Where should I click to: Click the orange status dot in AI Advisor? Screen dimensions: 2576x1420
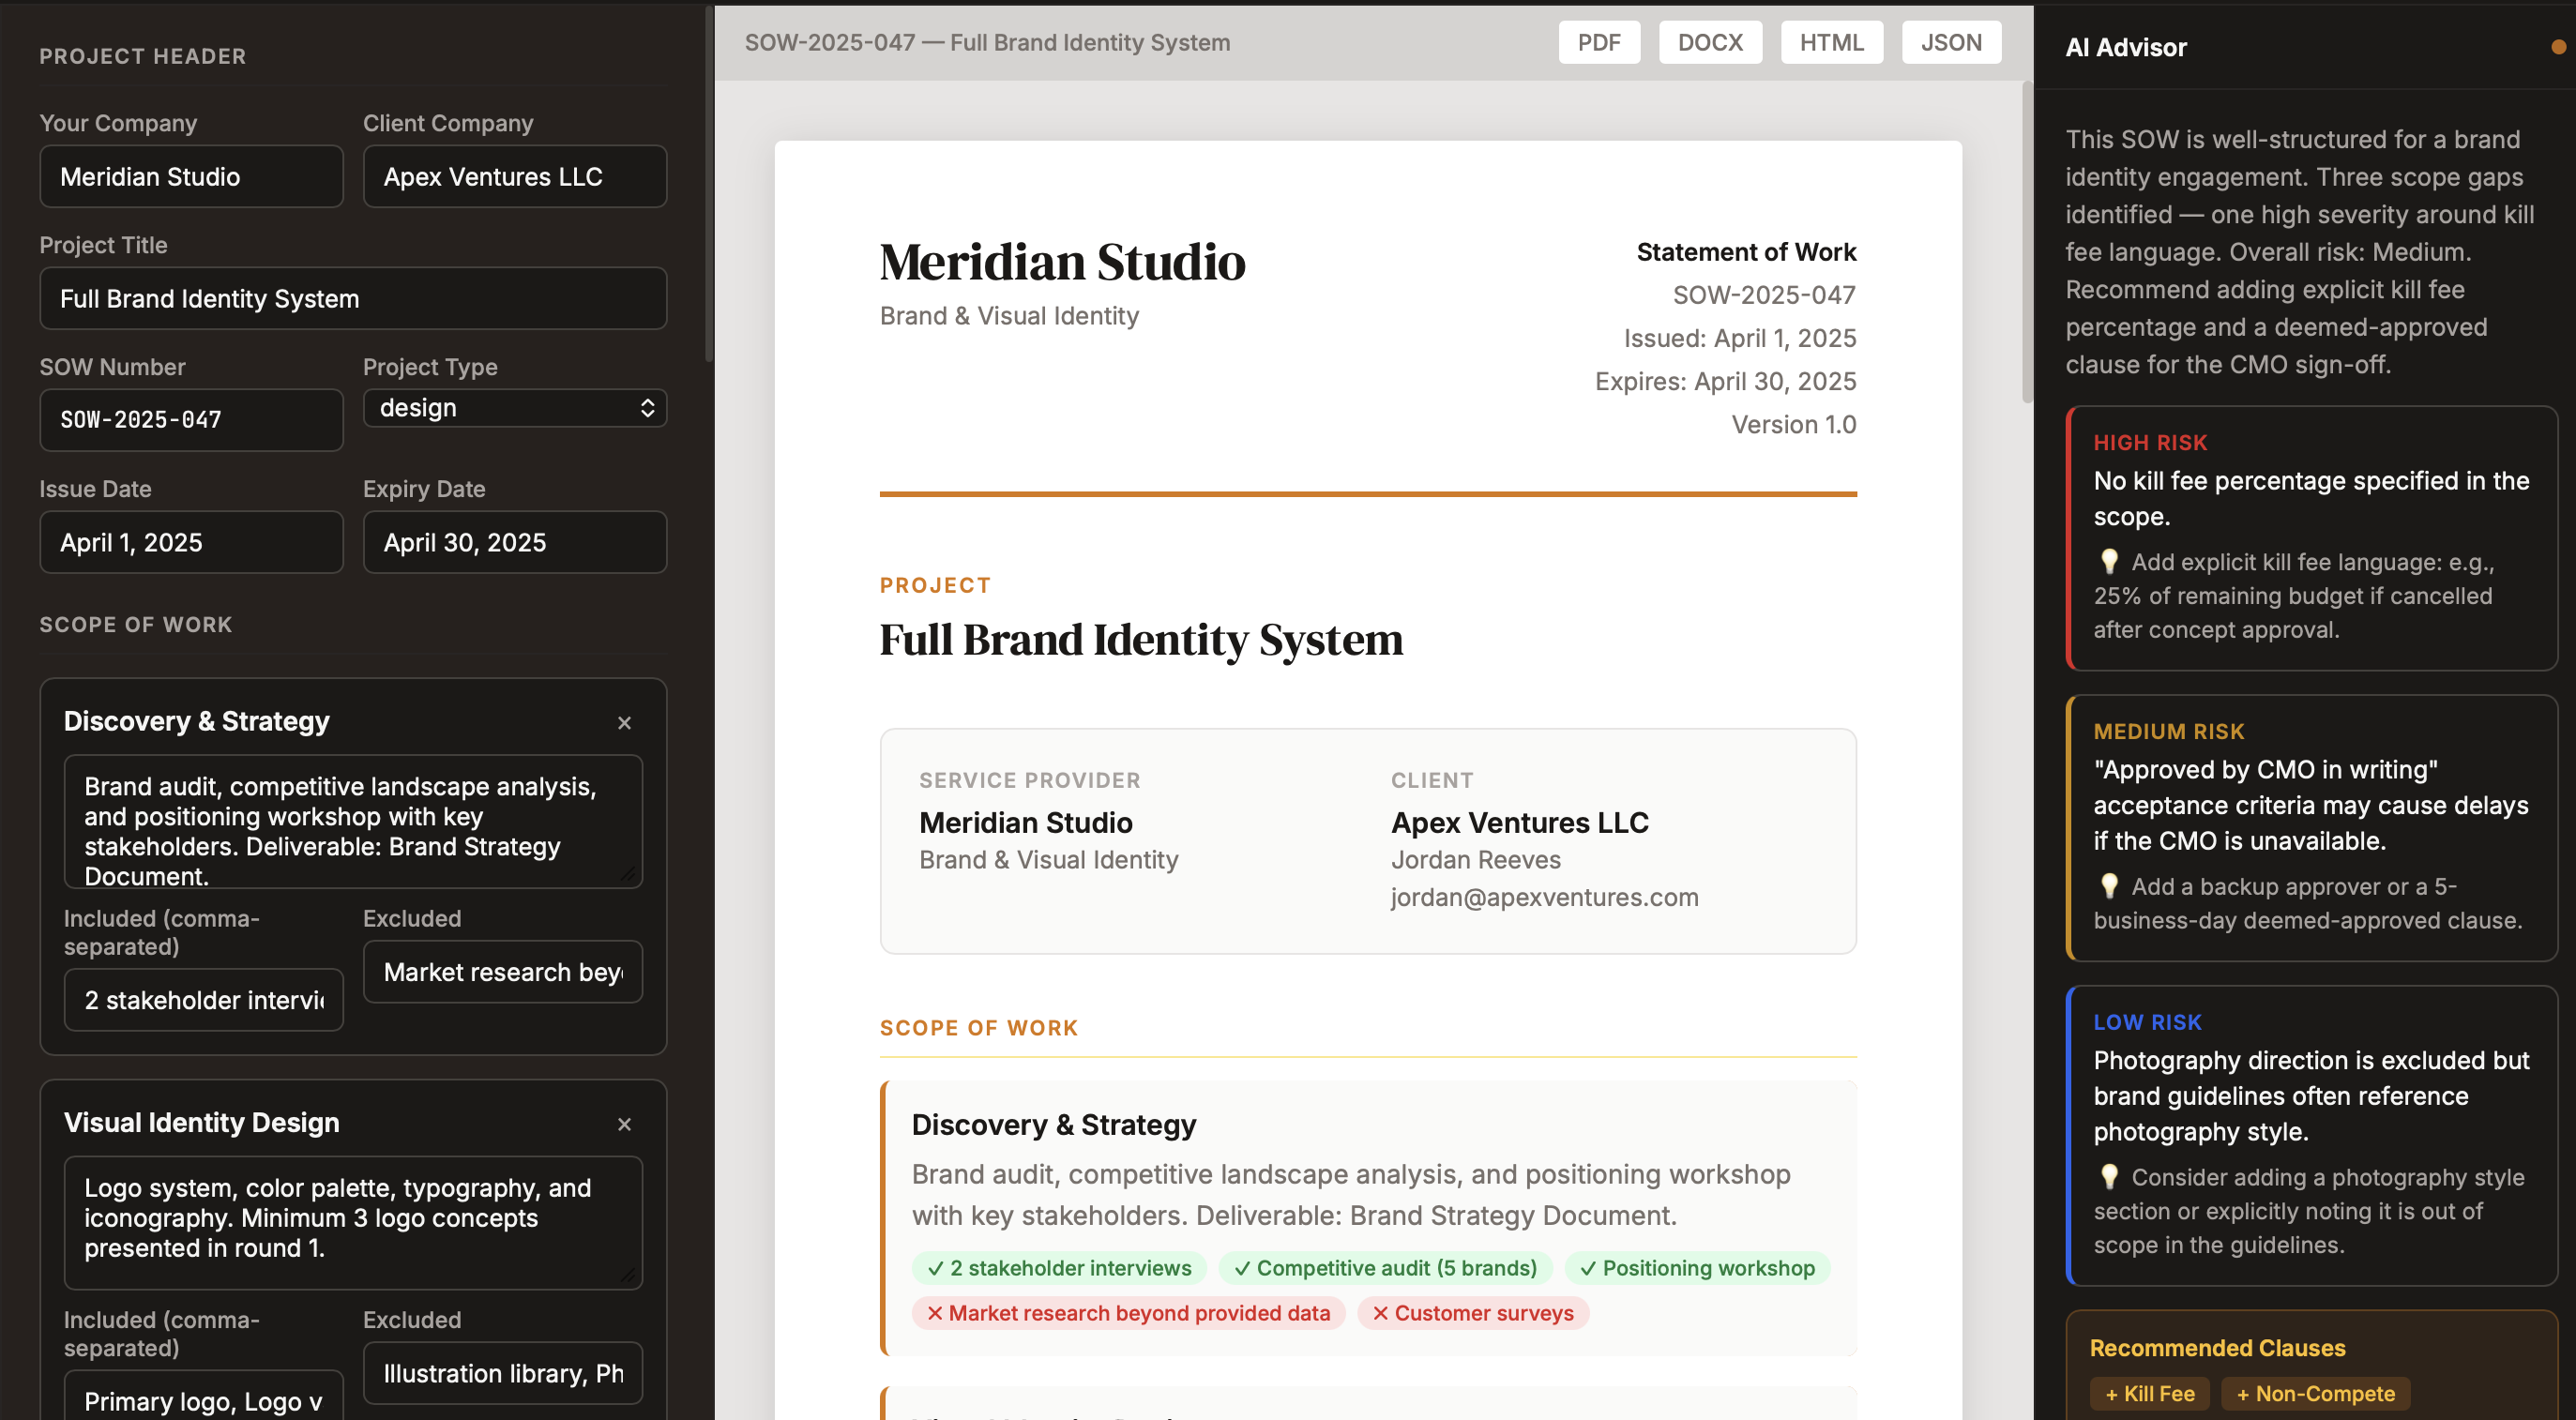pyautogui.click(x=2557, y=47)
